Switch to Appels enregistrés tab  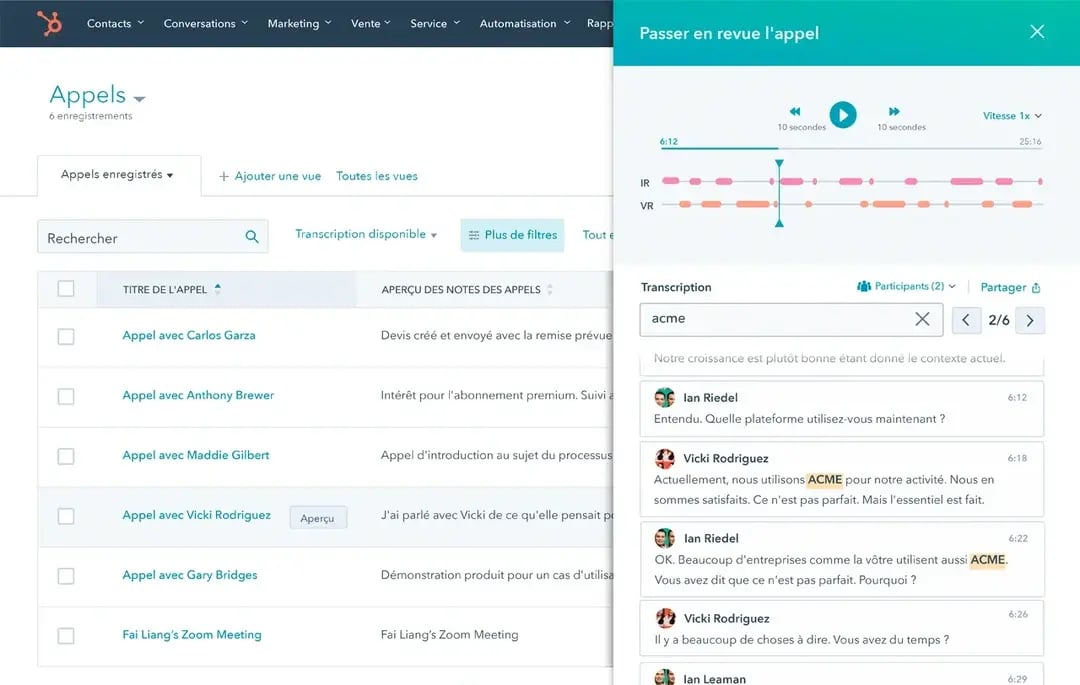tap(117, 175)
